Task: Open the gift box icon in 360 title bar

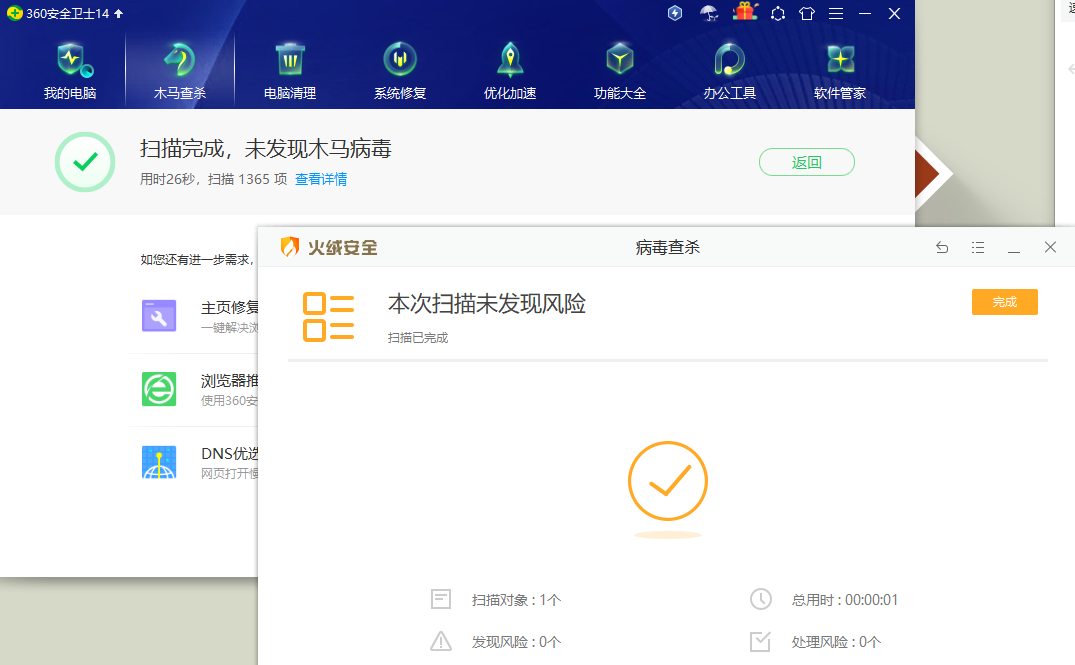Action: (x=745, y=12)
